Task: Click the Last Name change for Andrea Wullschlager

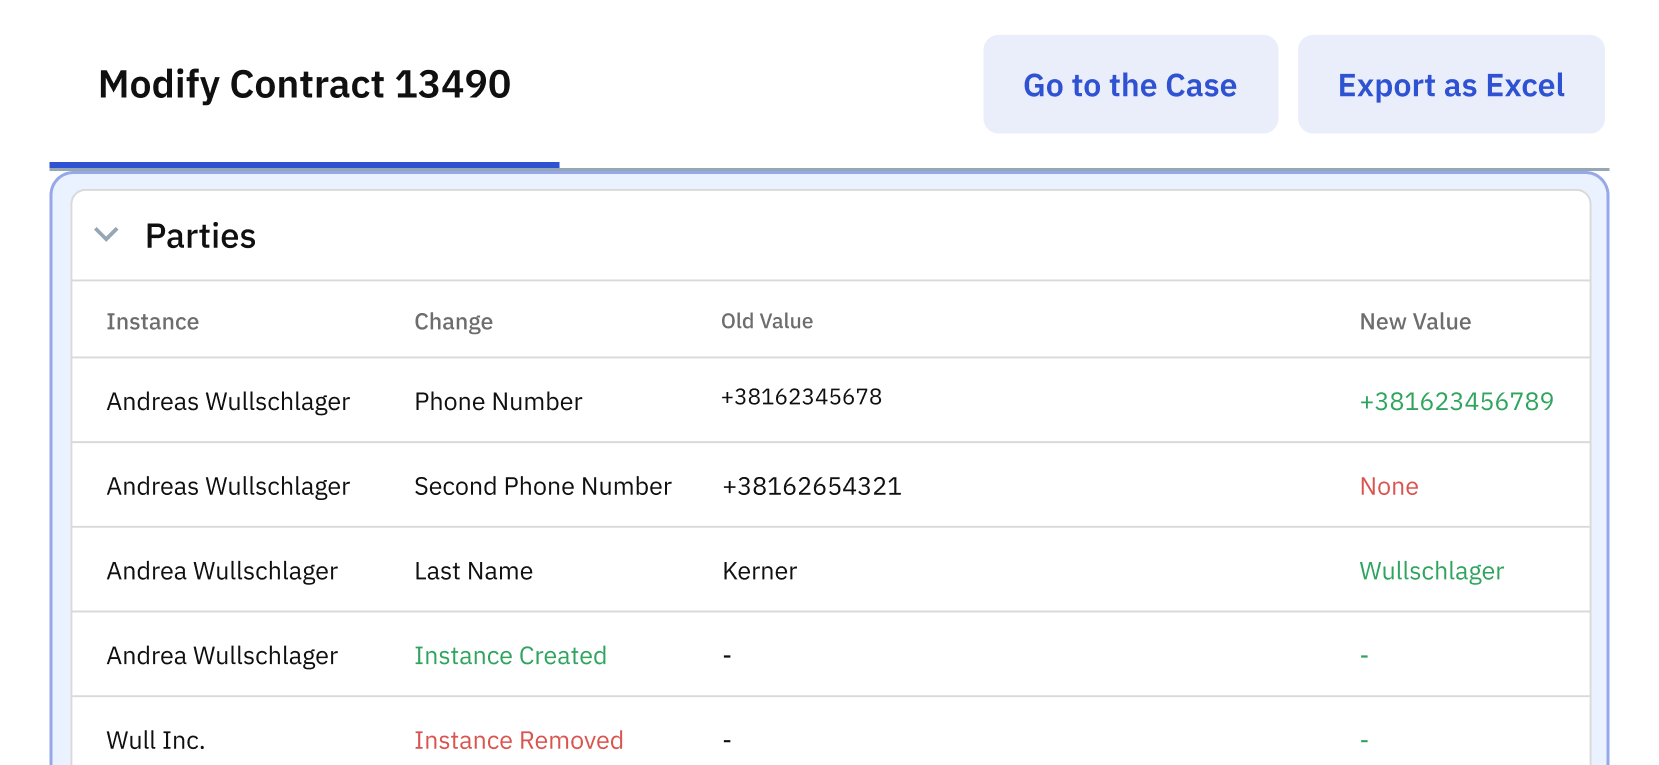Action: point(472,570)
